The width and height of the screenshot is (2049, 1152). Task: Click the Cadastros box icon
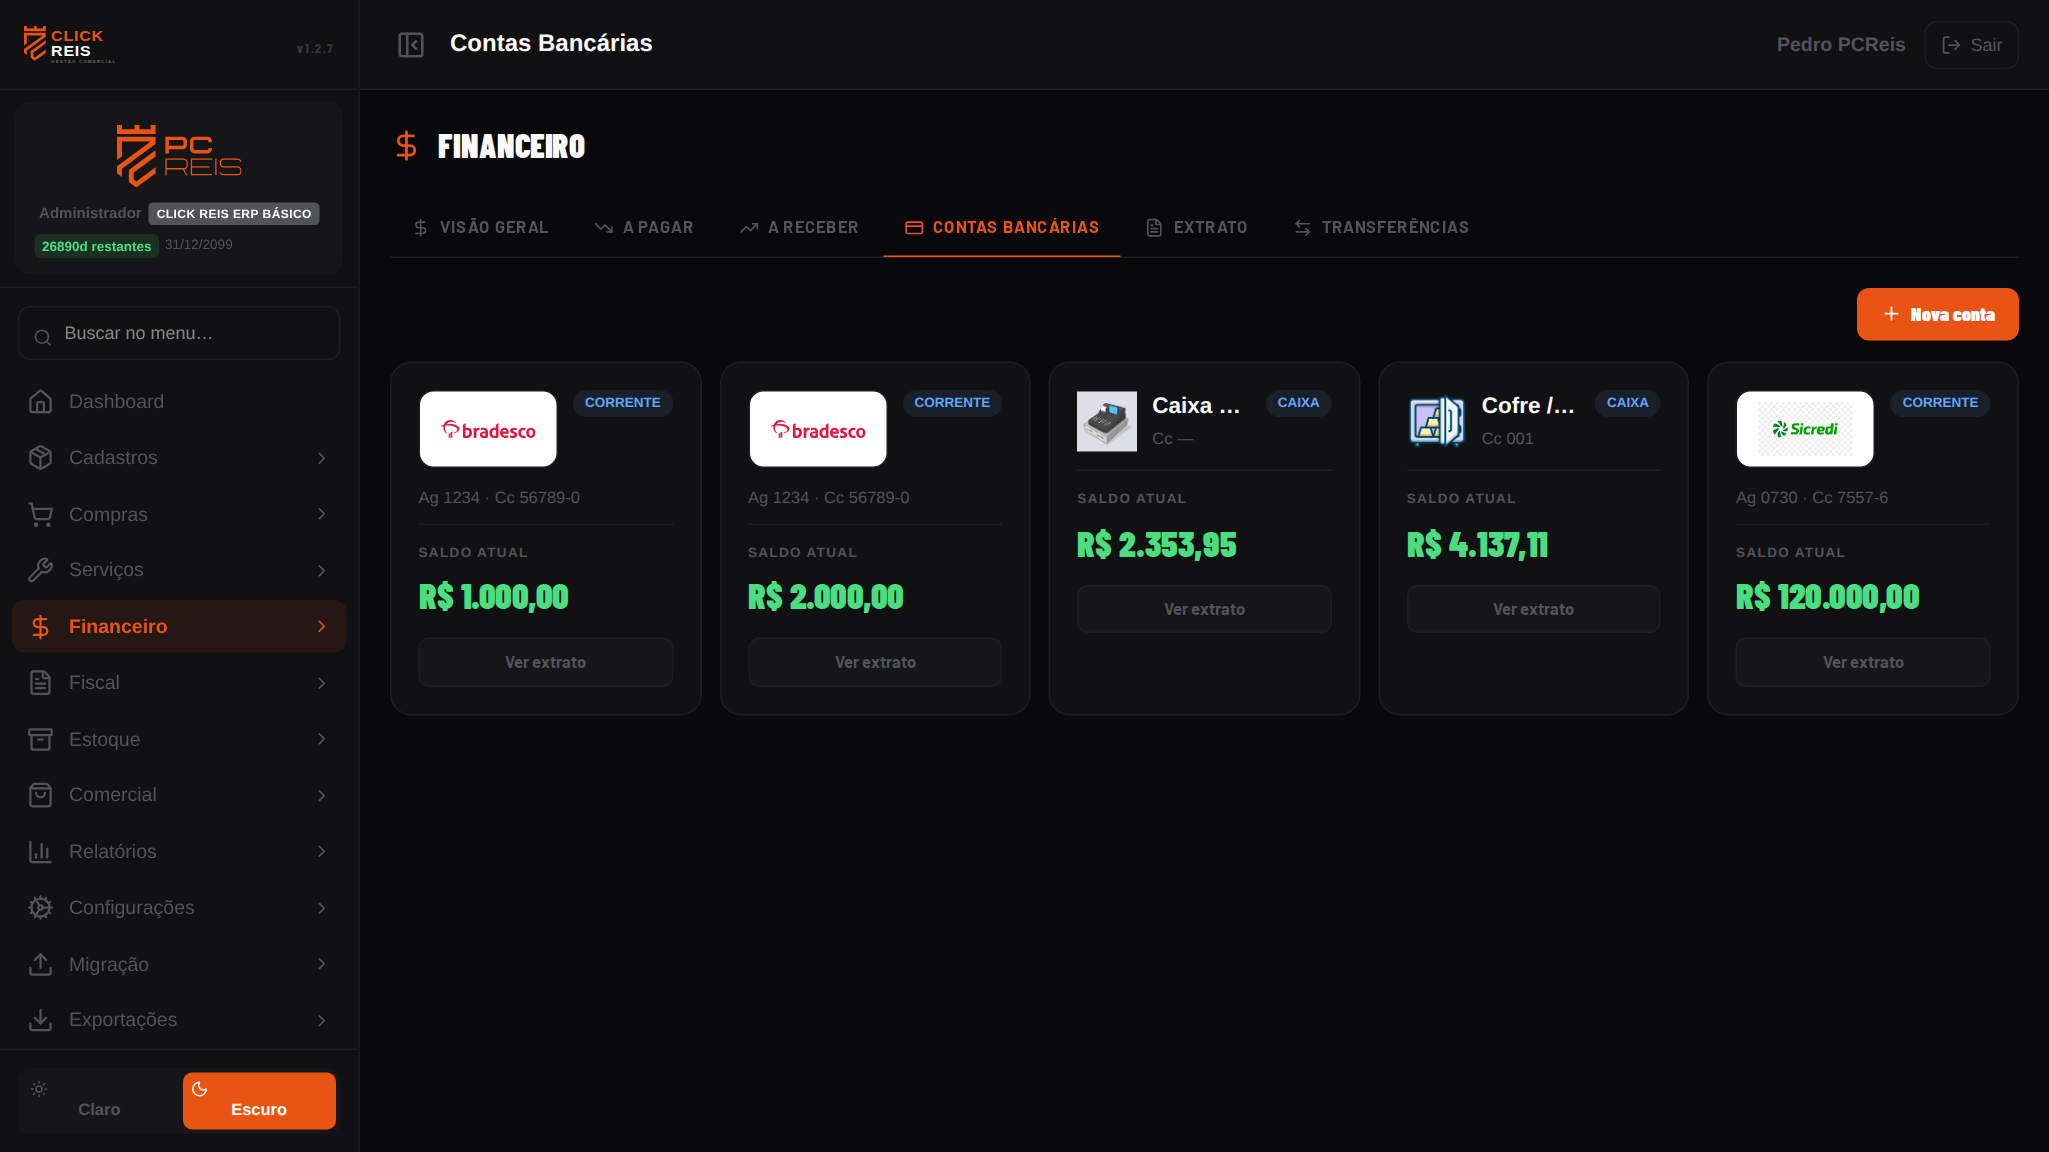(40, 457)
